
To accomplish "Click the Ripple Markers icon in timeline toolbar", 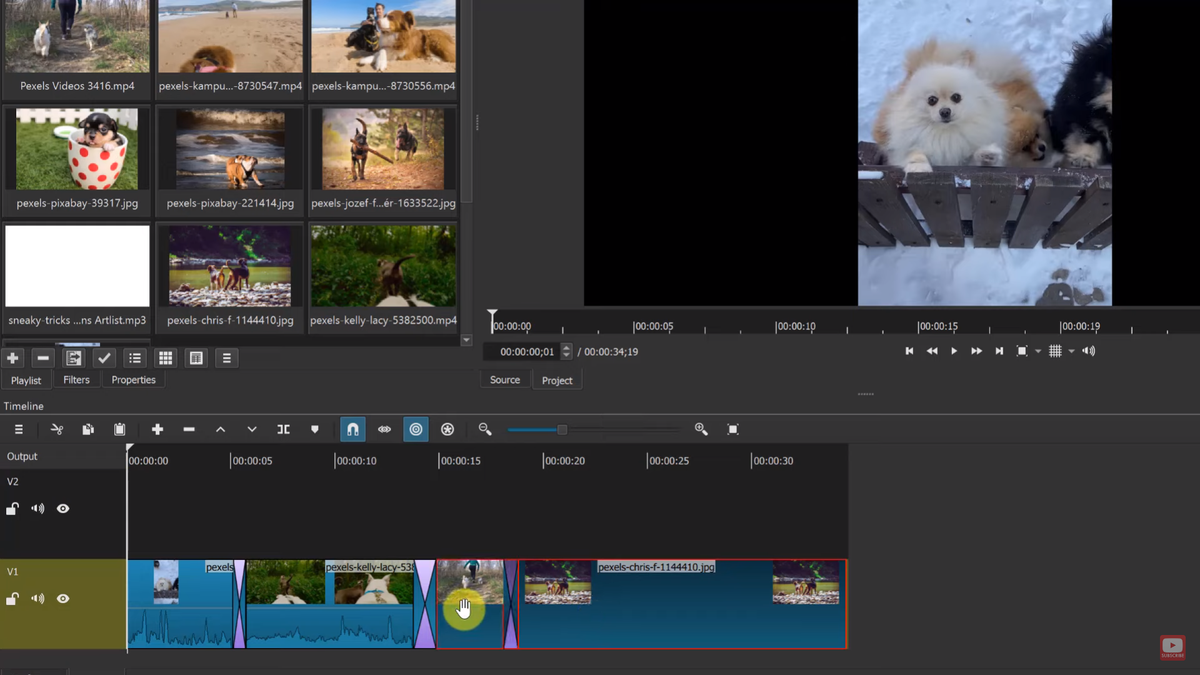I will 447,429.
